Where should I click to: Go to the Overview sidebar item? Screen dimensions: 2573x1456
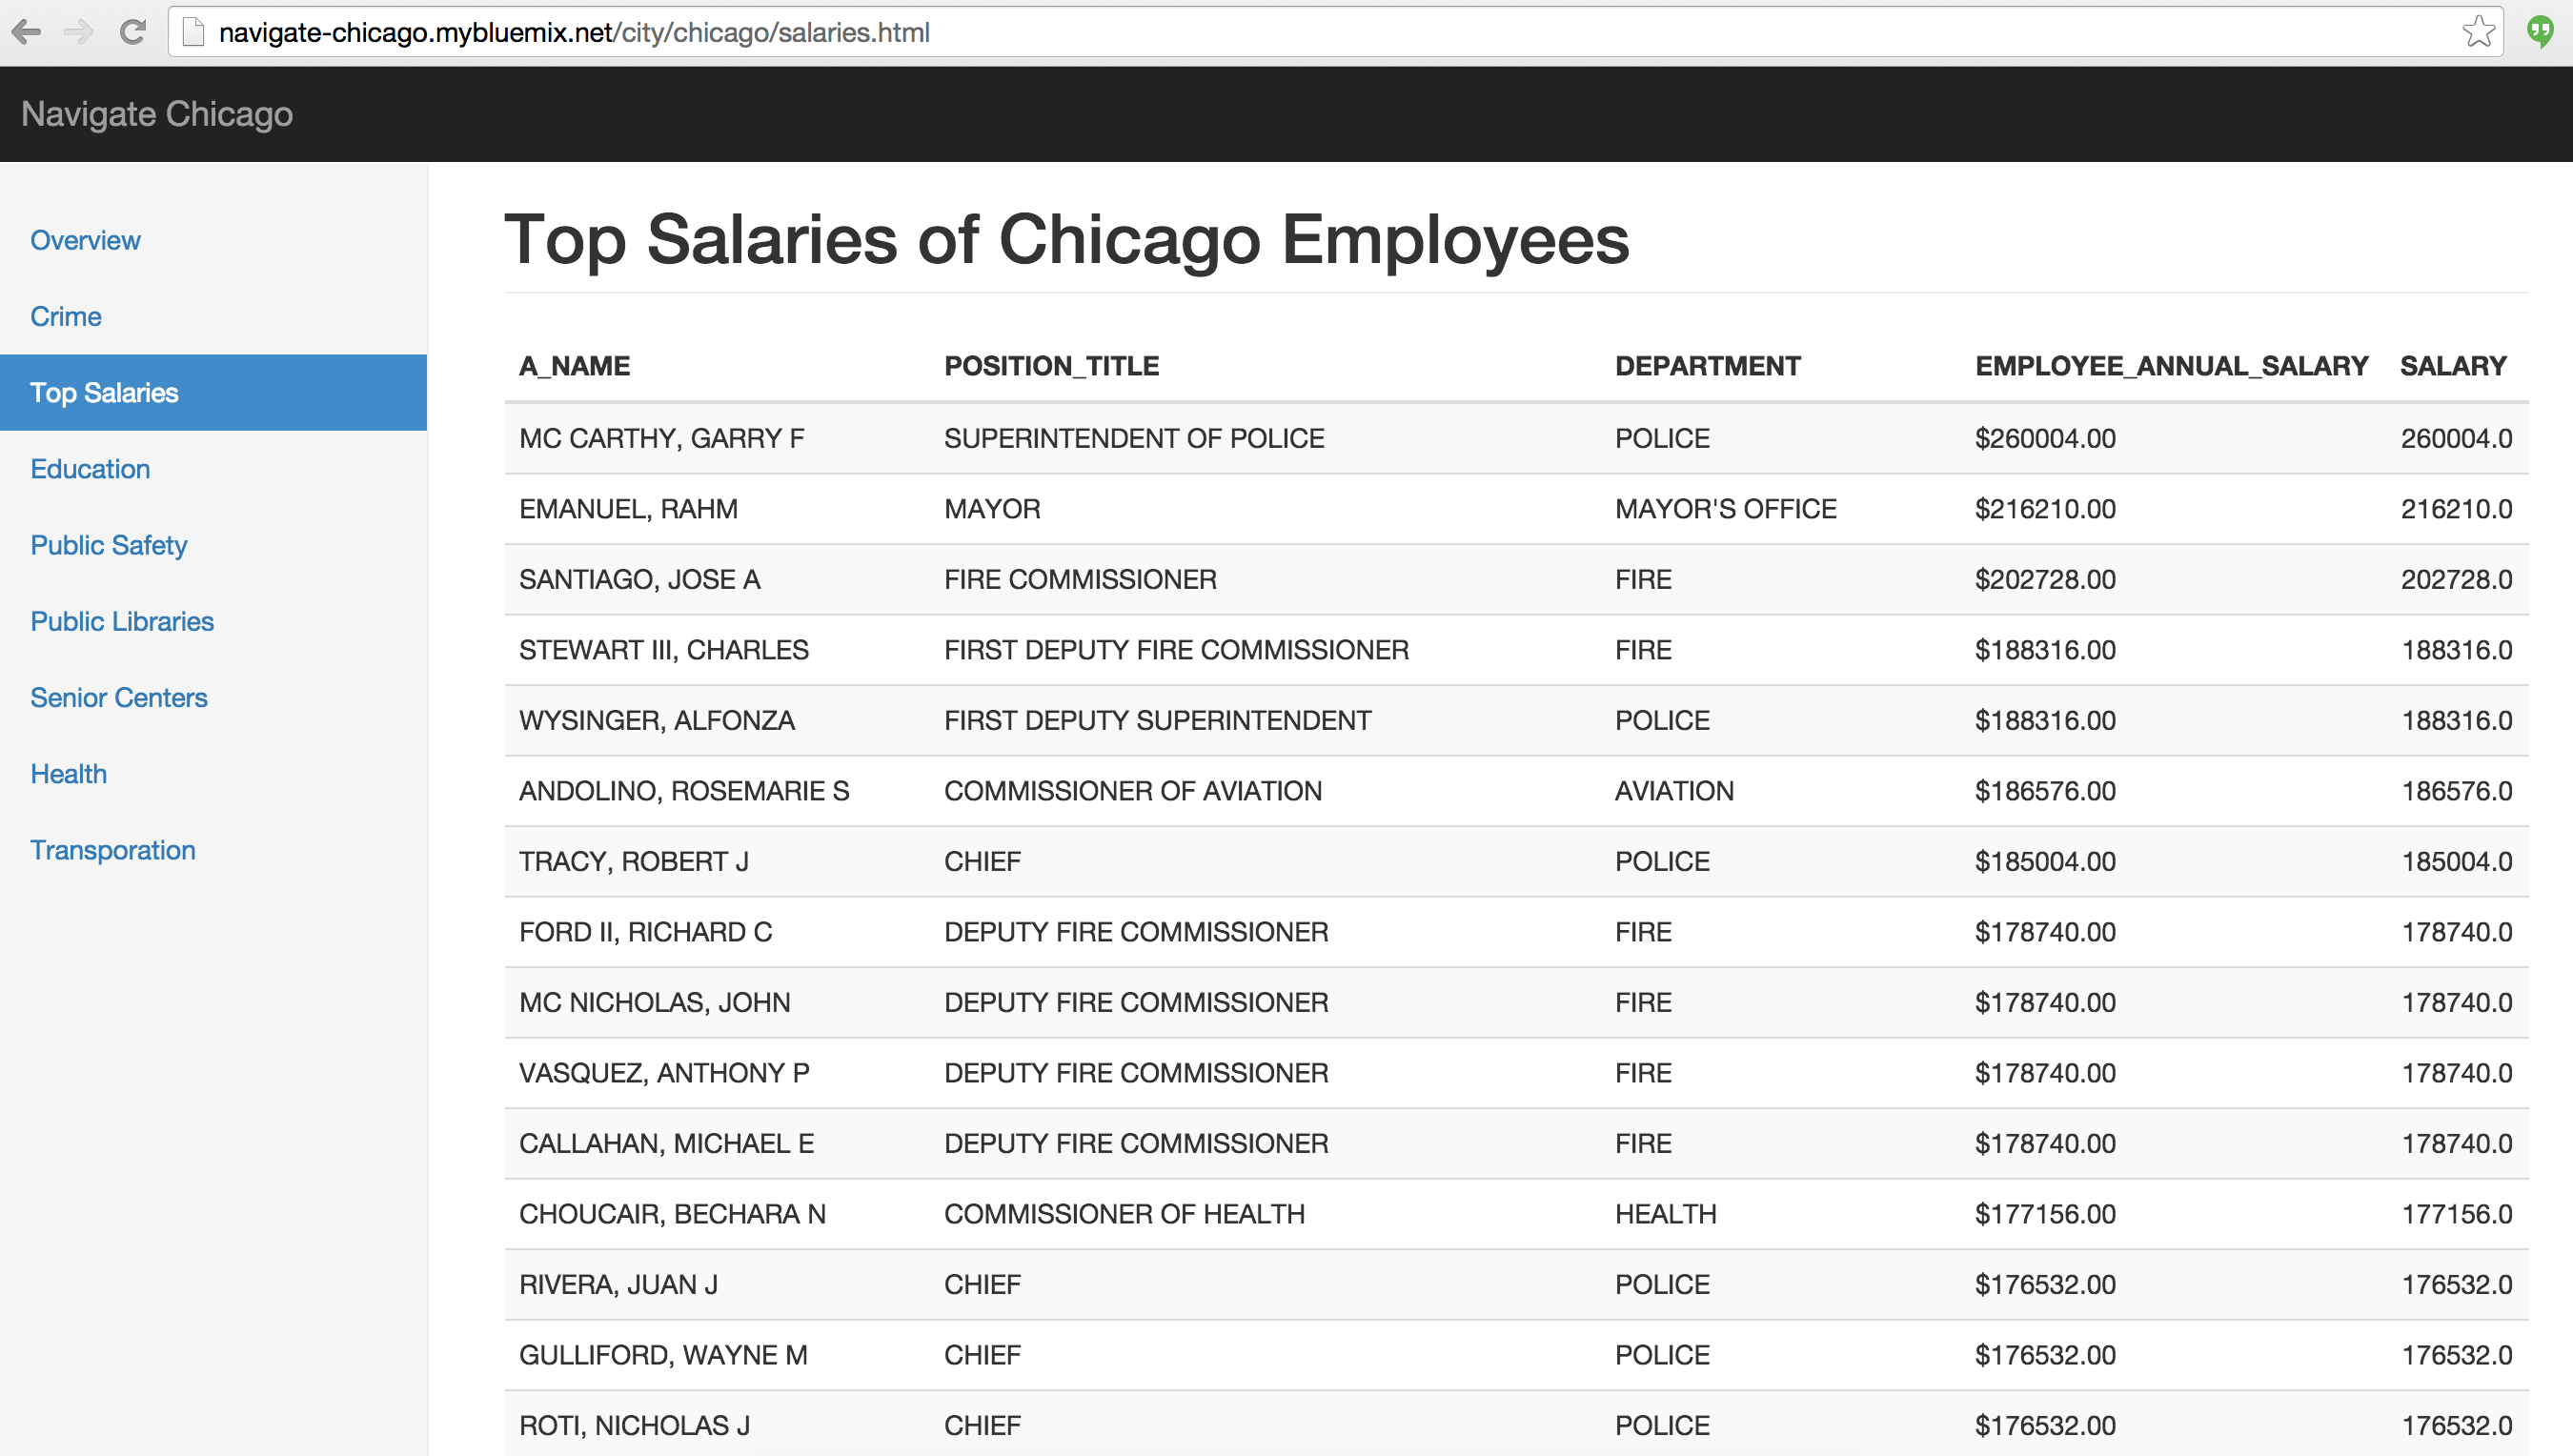coord(85,240)
